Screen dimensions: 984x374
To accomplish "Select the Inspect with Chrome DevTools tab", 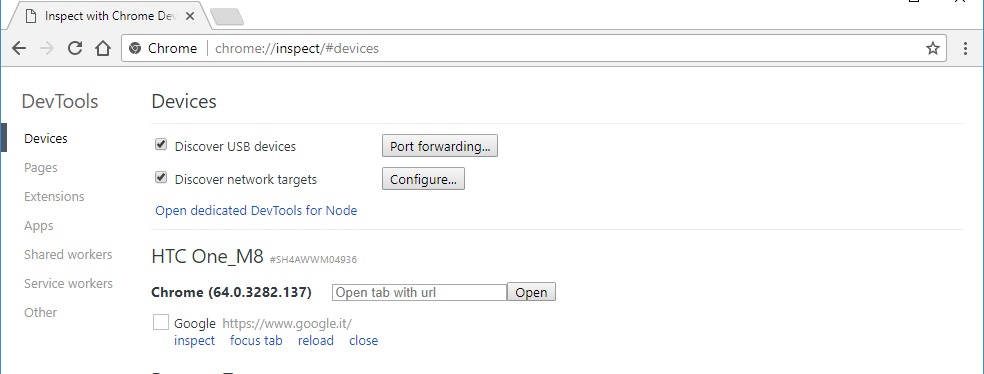I will click(110, 17).
